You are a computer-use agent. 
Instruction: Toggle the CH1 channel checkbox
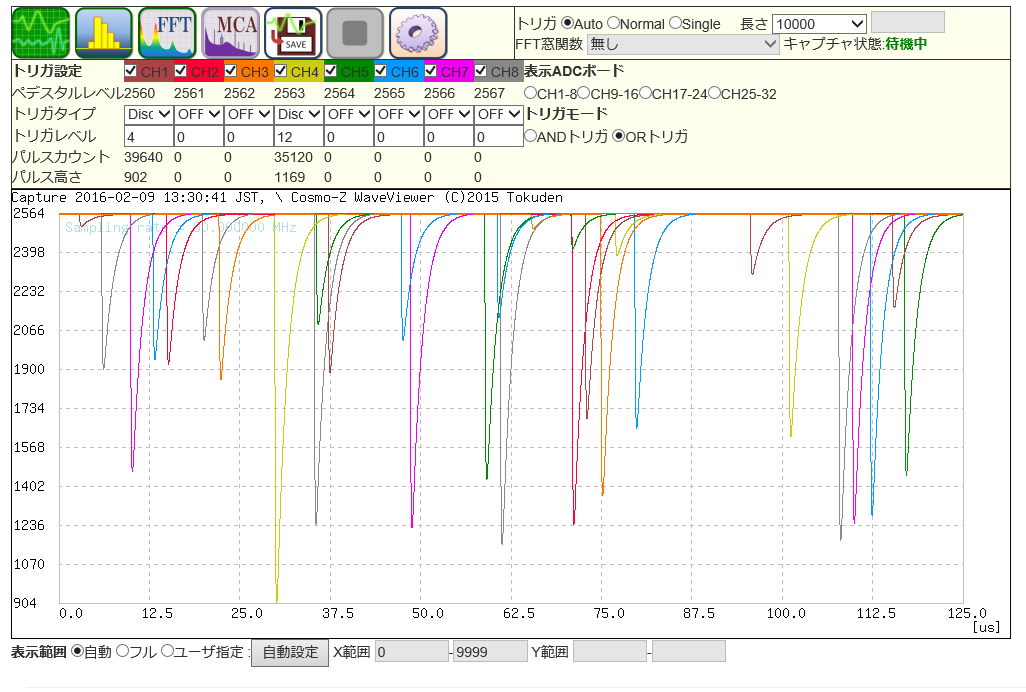131,71
